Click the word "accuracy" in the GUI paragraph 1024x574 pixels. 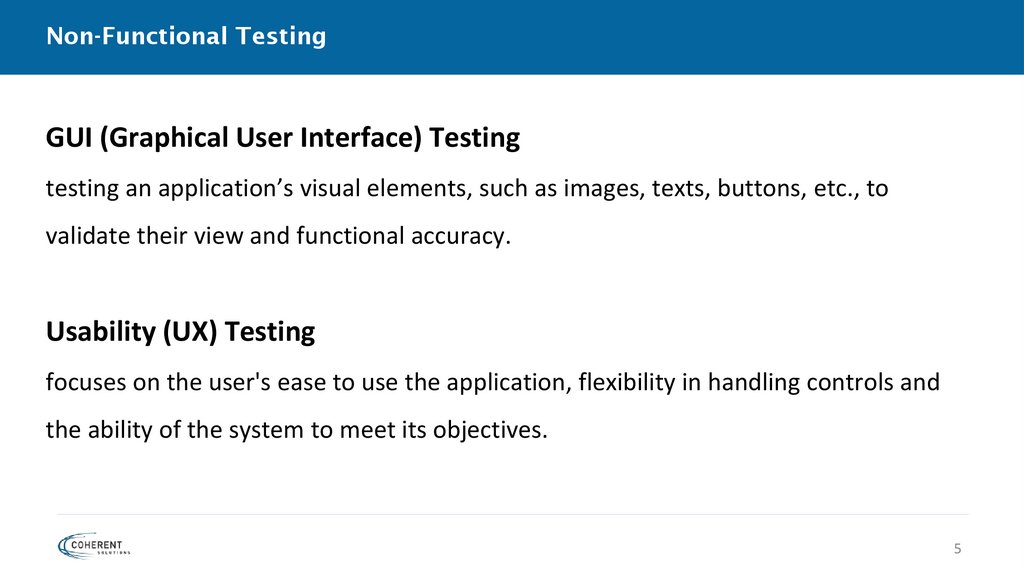coord(467,237)
